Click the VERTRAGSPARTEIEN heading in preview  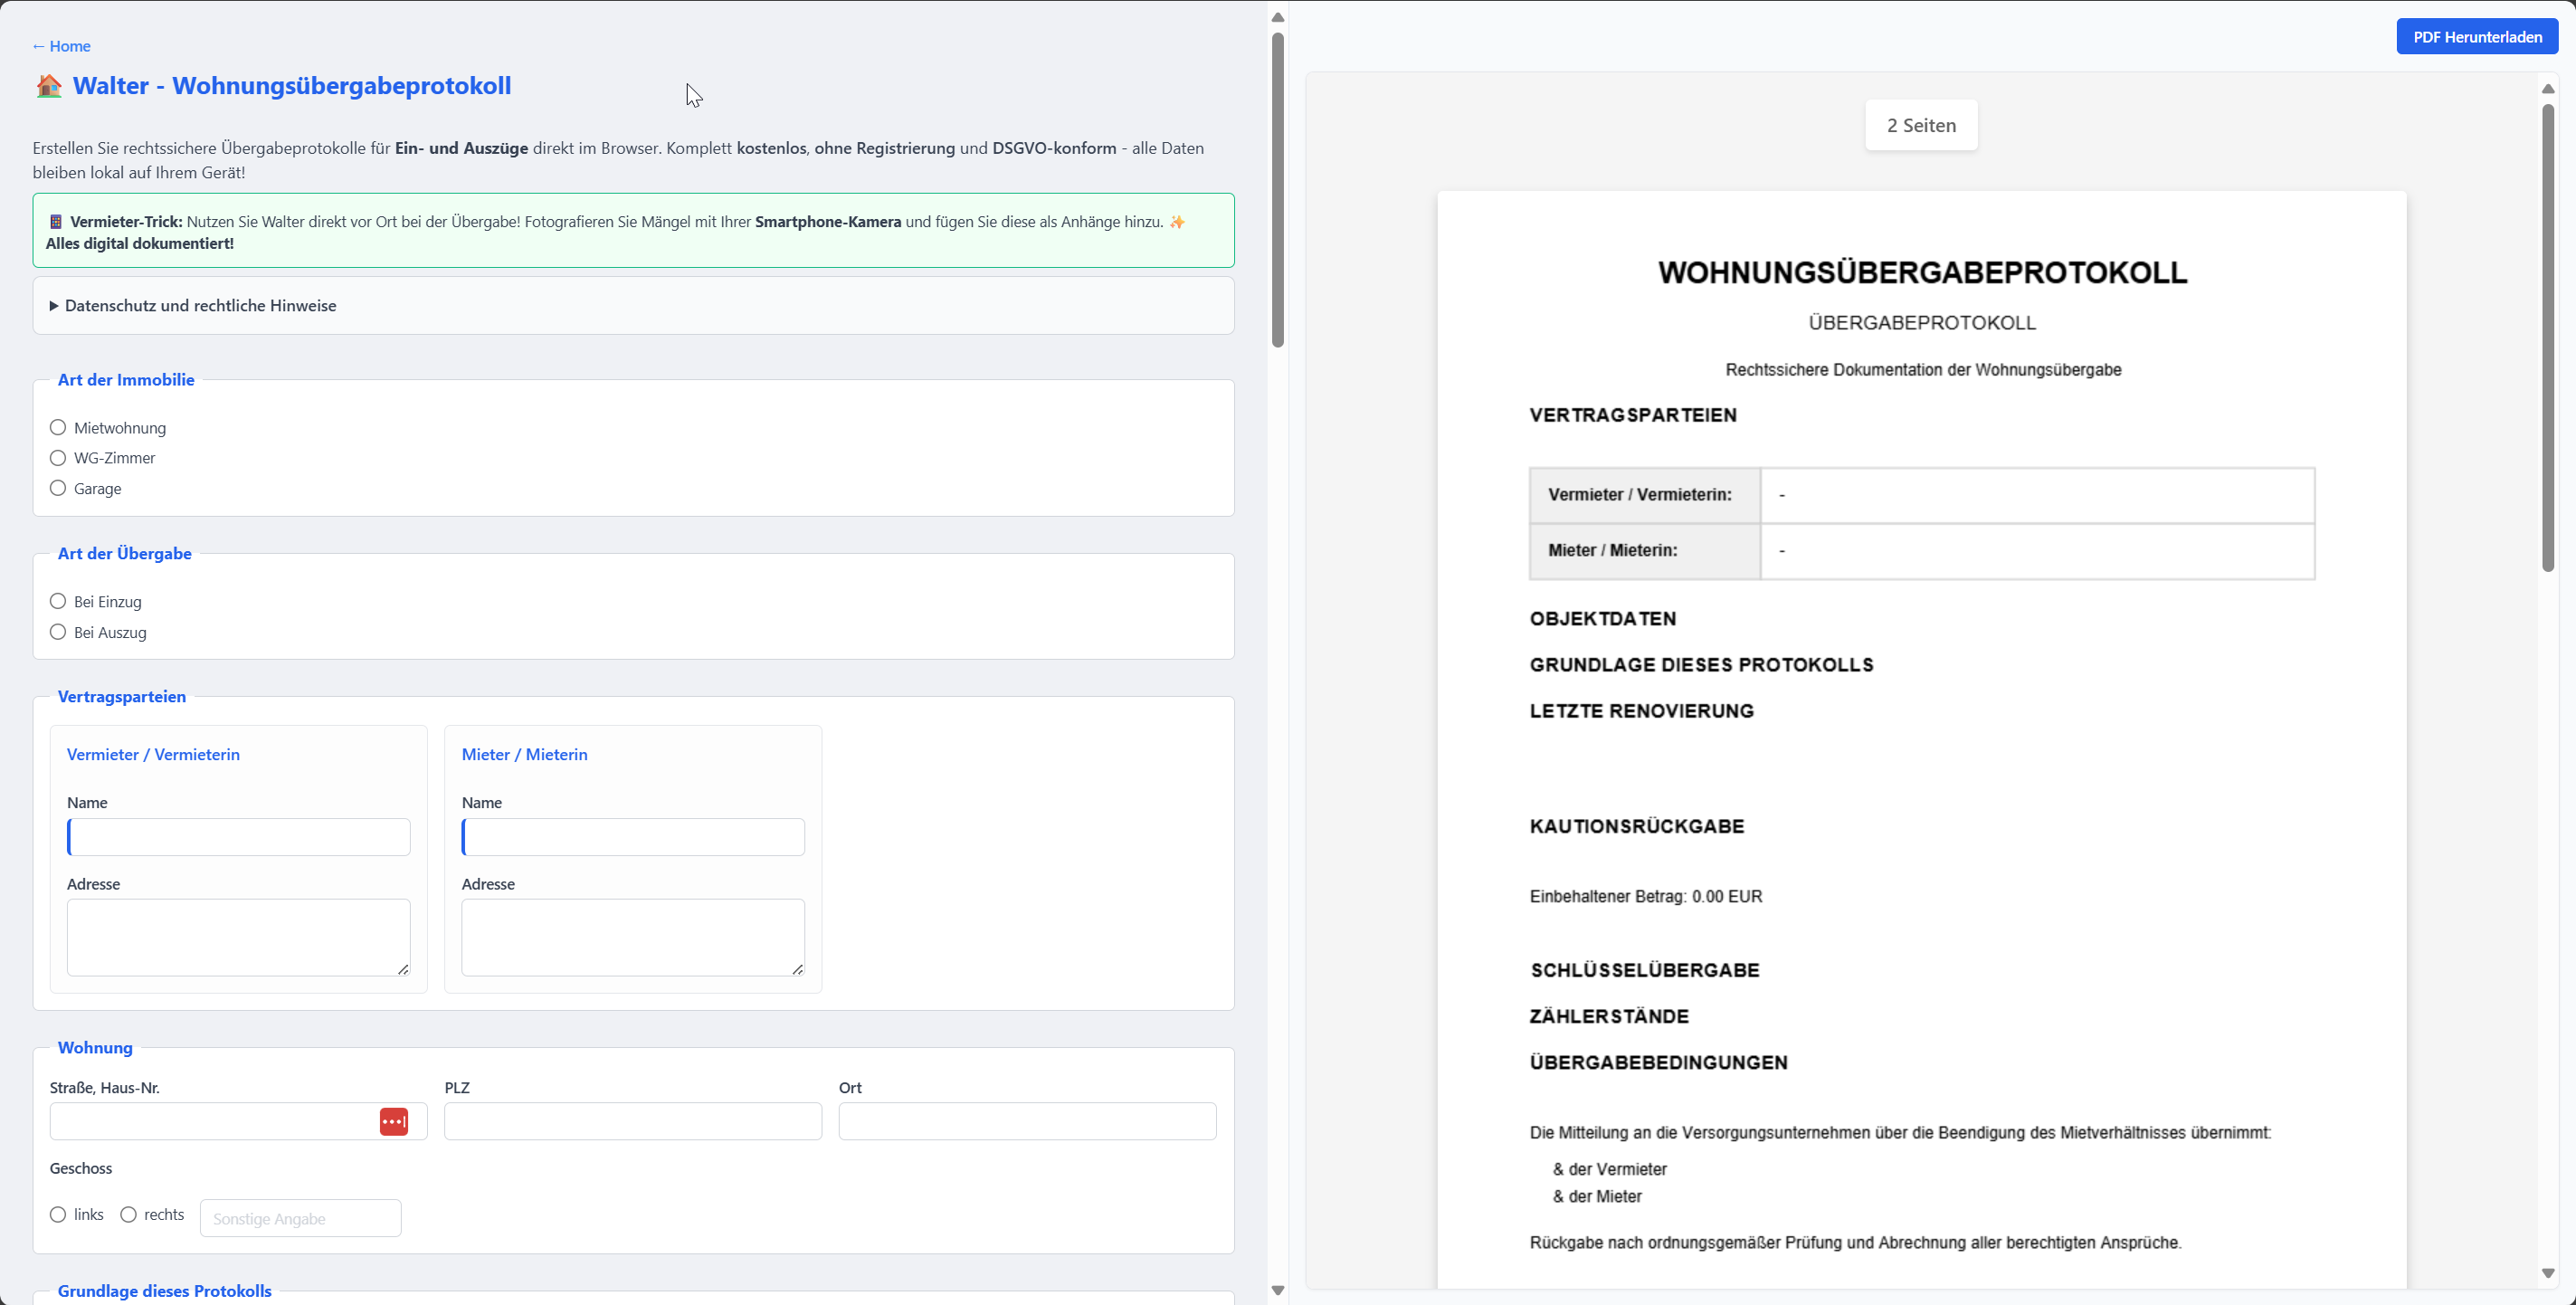click(x=1633, y=415)
